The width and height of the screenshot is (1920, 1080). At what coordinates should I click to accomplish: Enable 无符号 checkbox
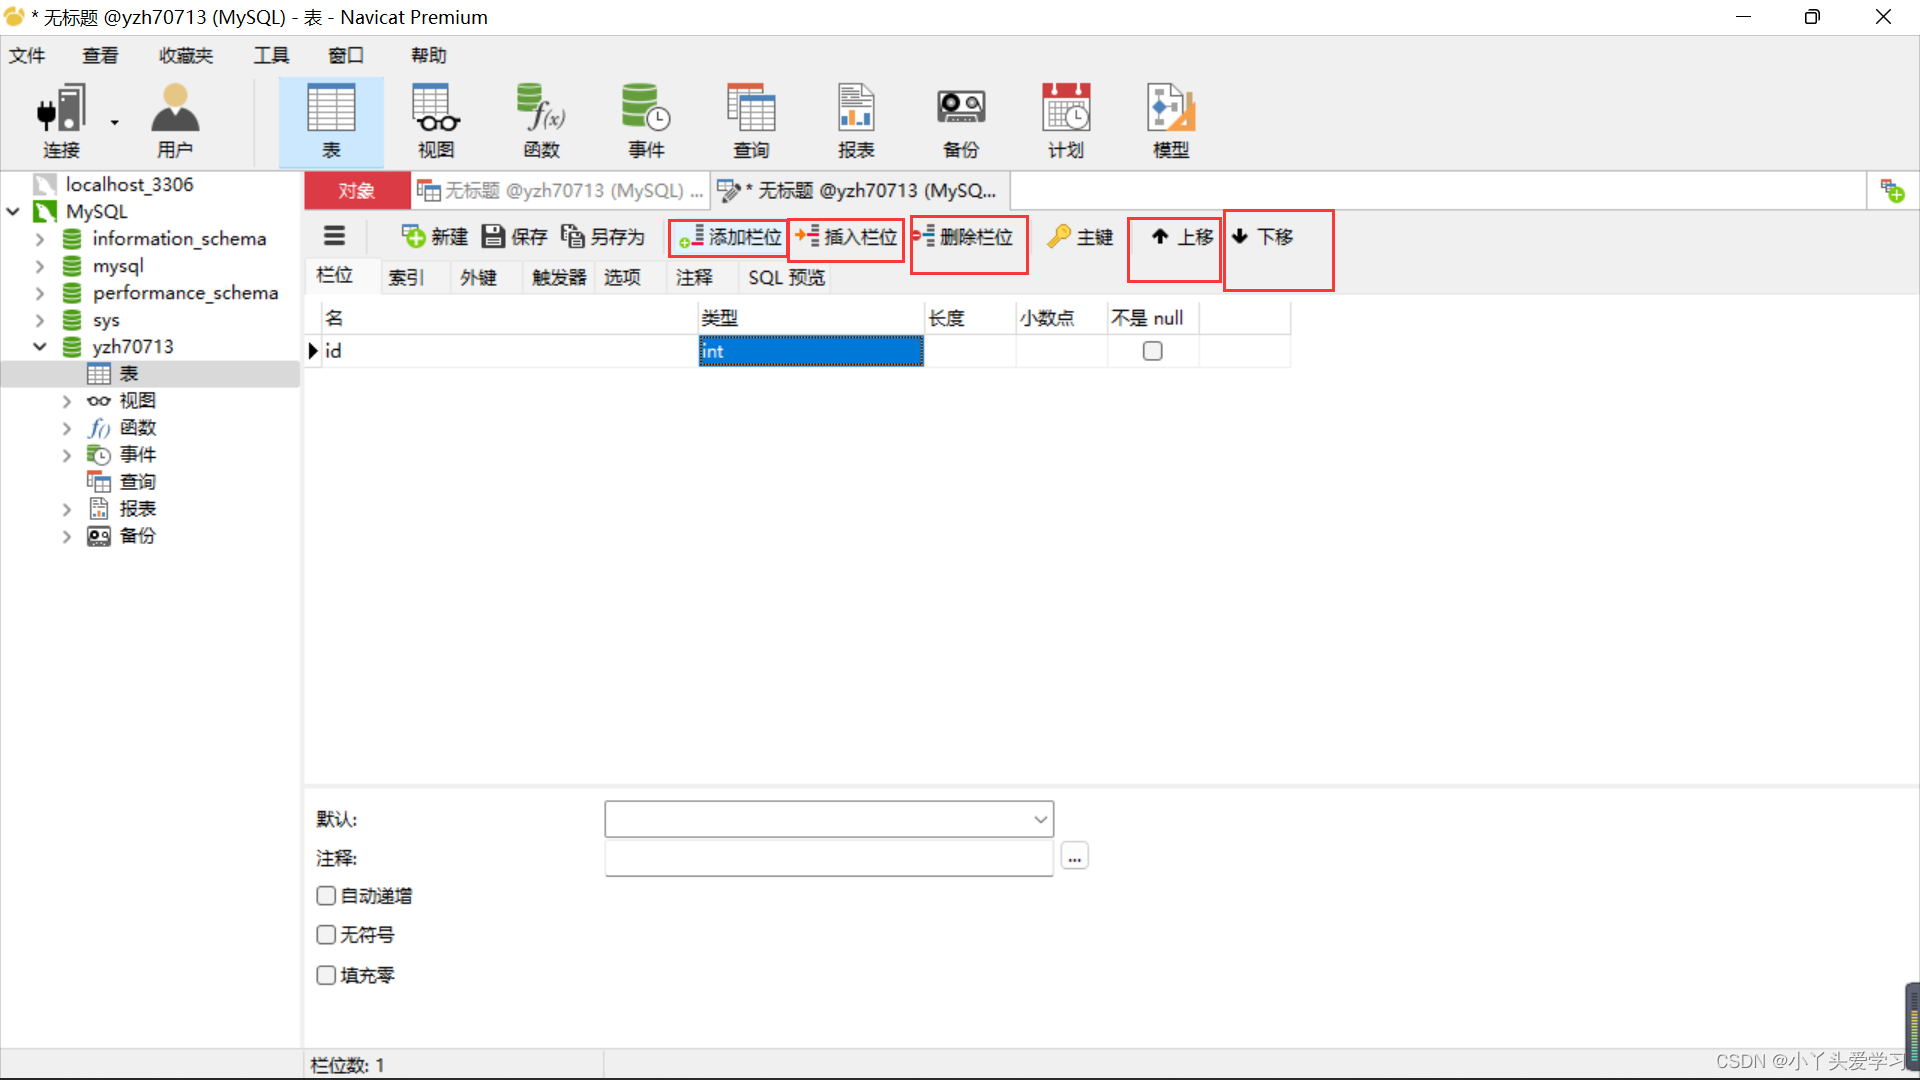[326, 934]
